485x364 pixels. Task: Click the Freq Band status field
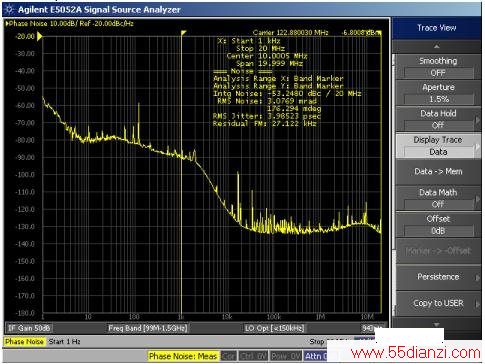pyautogui.click(x=148, y=328)
